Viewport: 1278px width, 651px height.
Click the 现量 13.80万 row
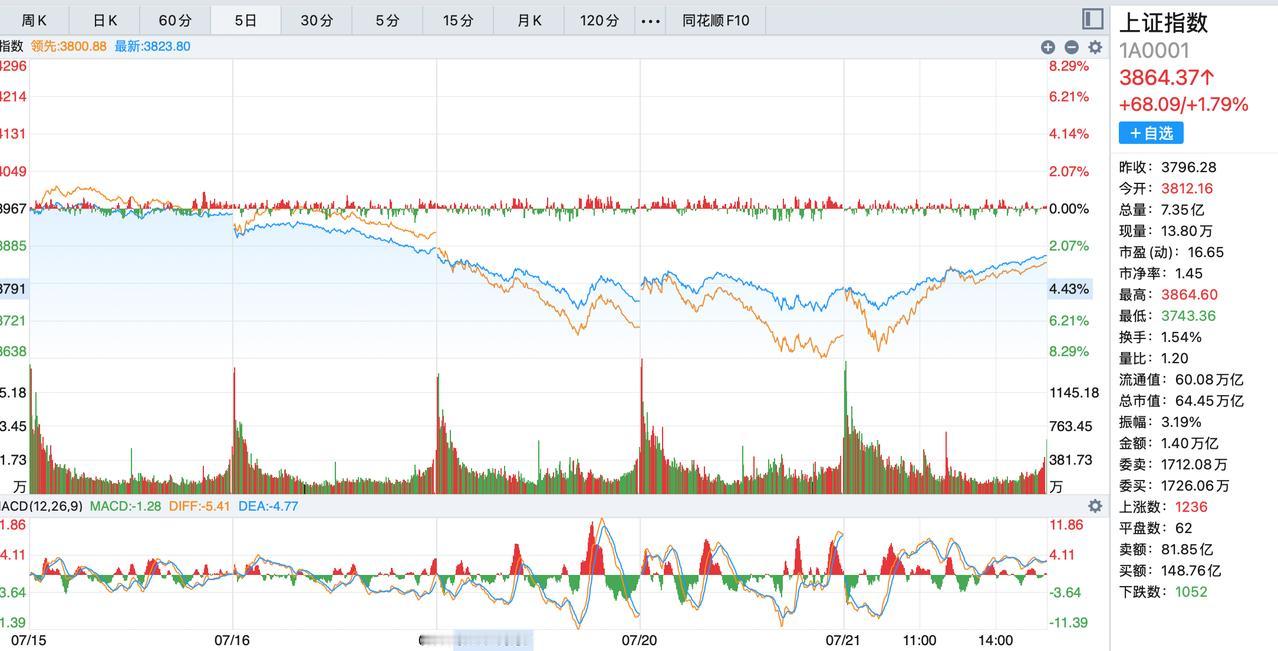[x=1165, y=231]
